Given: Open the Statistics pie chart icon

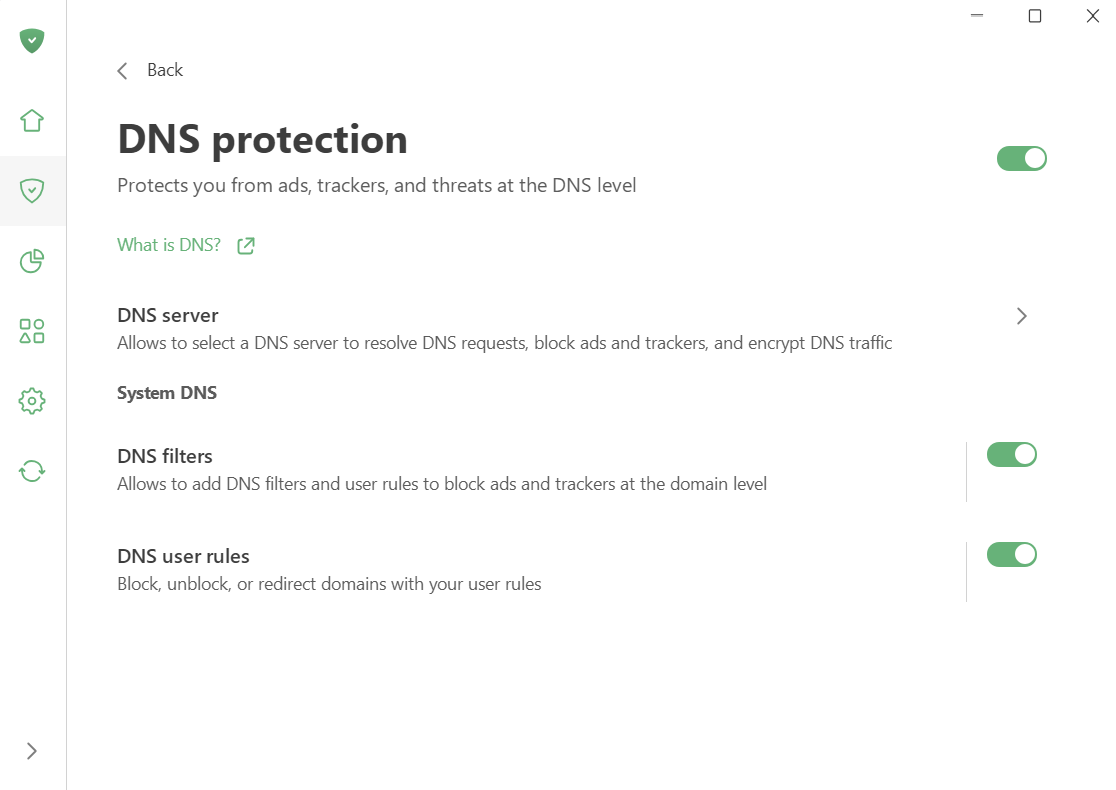Looking at the screenshot, I should (32, 260).
